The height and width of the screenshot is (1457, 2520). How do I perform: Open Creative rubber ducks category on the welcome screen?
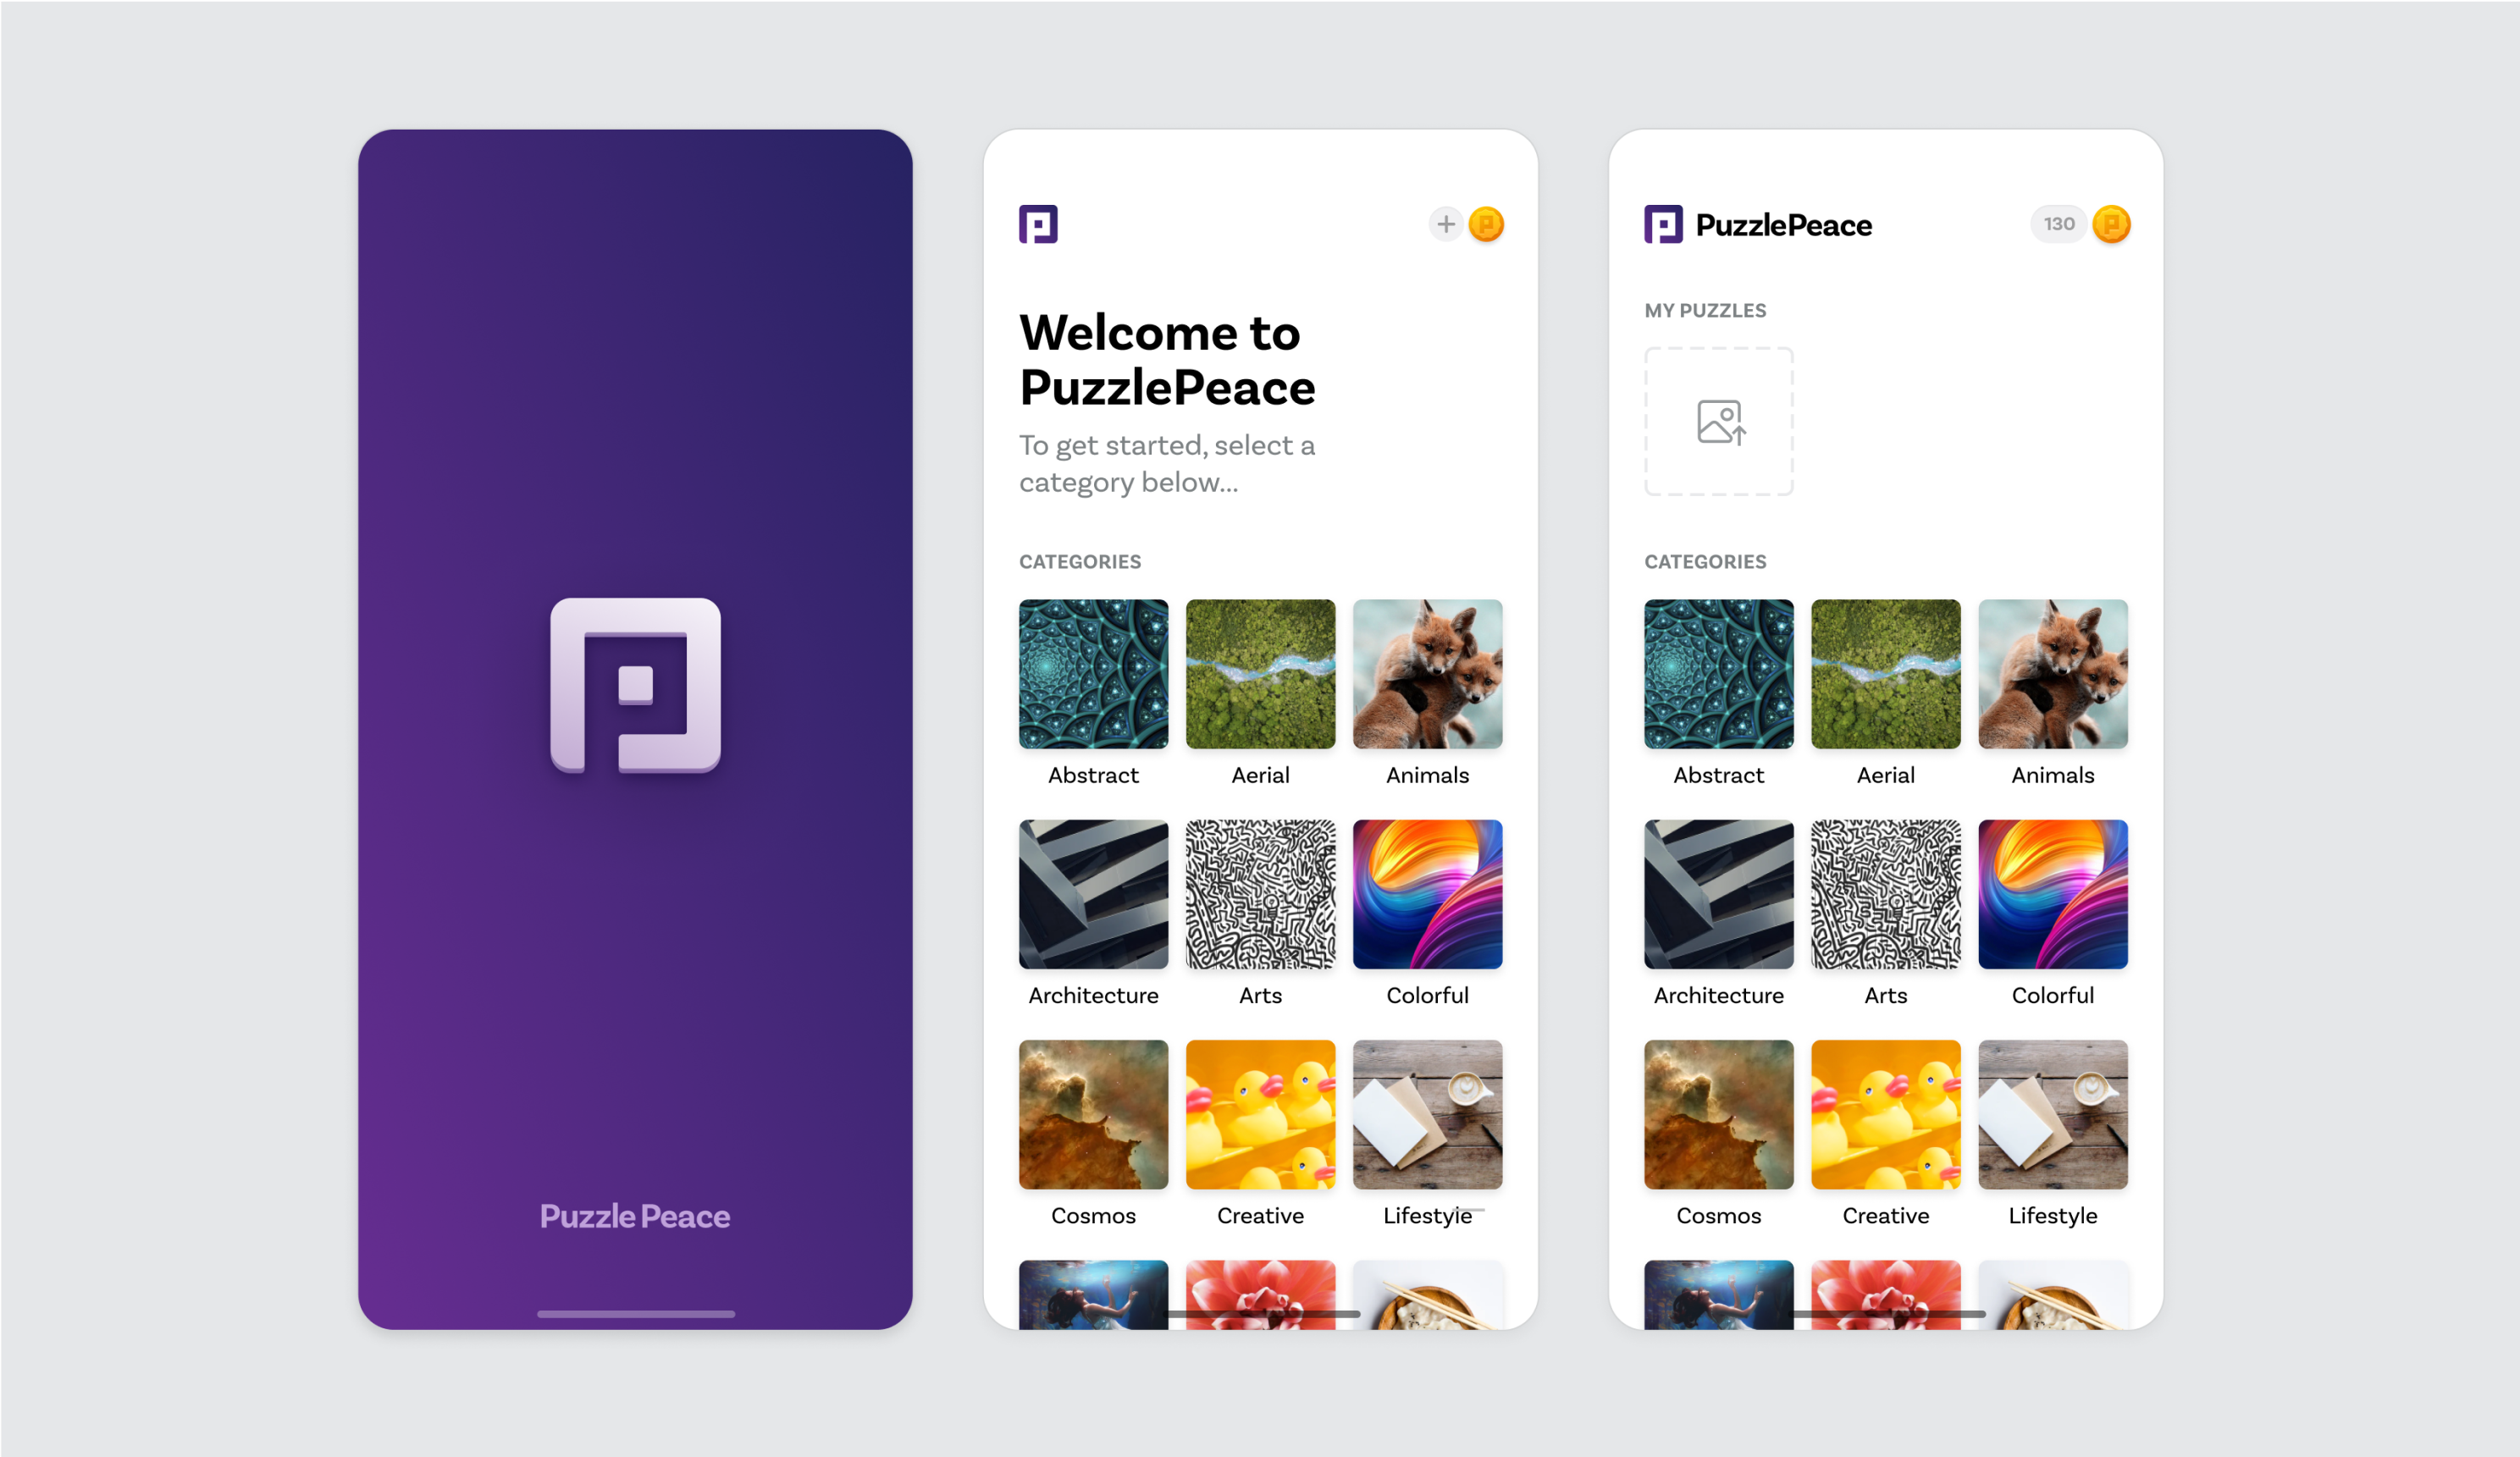1260,1114
